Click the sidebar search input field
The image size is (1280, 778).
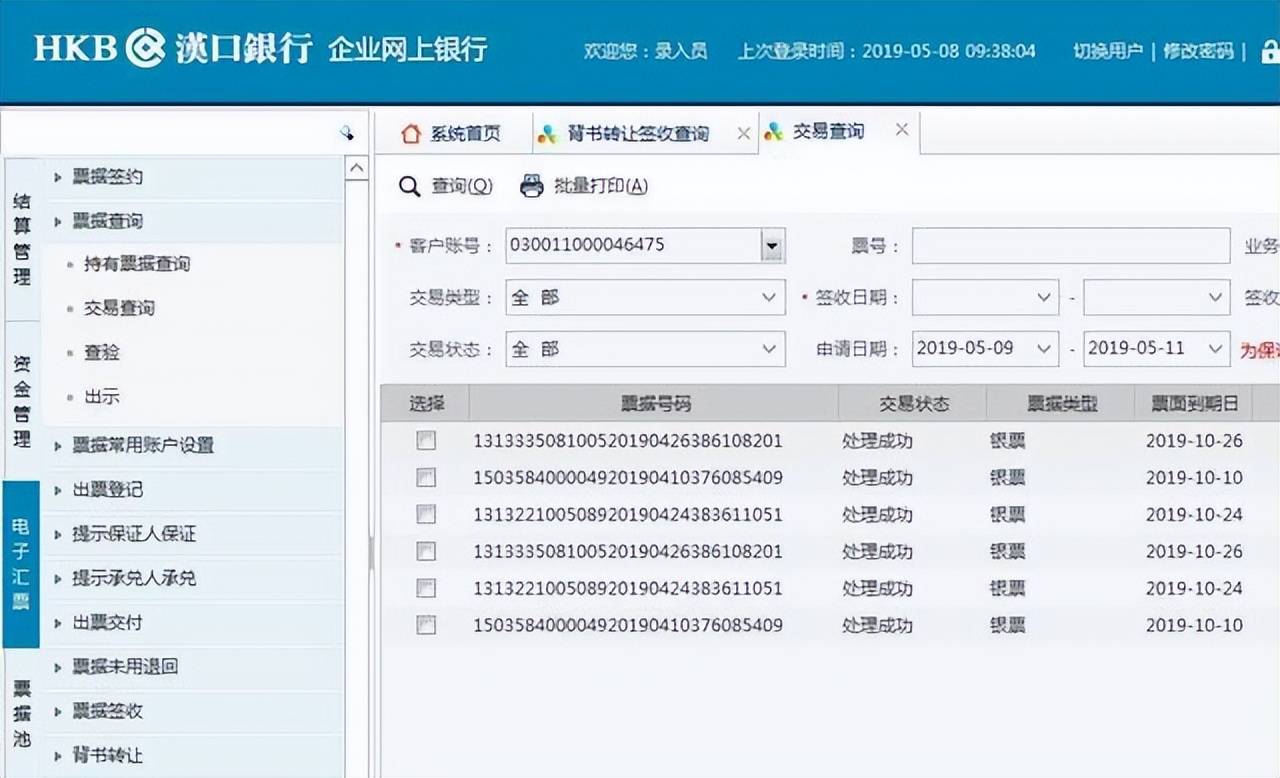(170, 132)
